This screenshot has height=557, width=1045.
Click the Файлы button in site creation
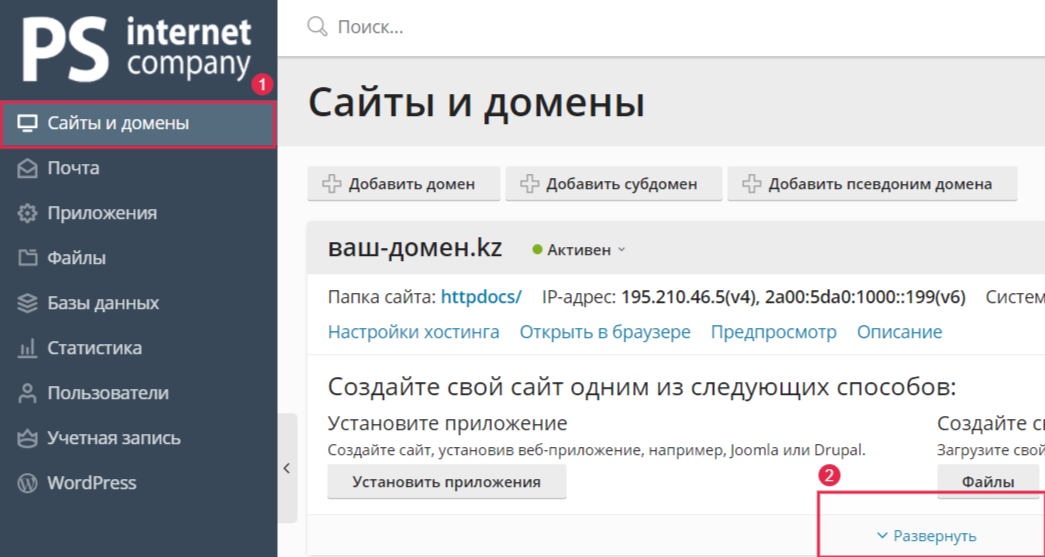tap(988, 482)
